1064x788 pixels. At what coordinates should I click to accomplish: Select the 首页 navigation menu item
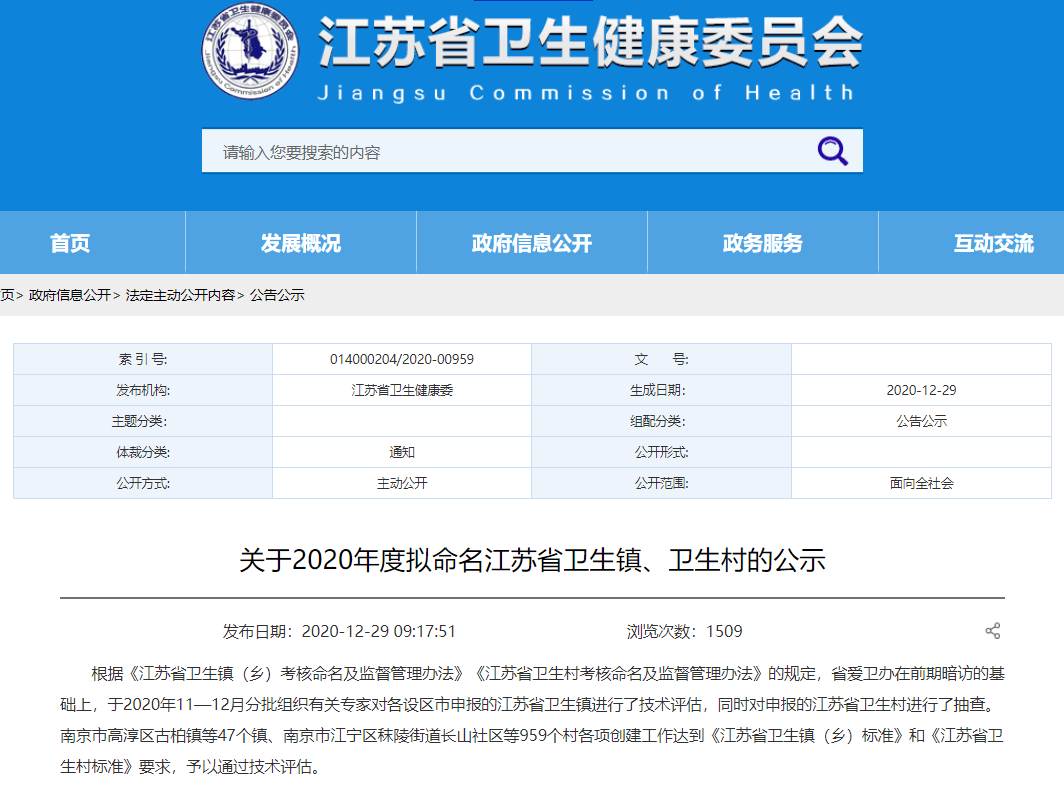coord(71,242)
